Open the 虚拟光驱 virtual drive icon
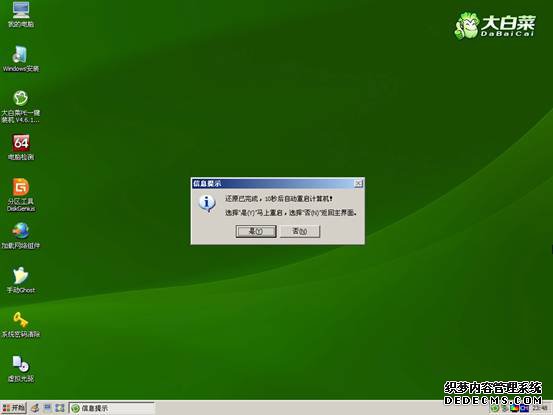This screenshot has height=415, width=553. (x=21, y=369)
